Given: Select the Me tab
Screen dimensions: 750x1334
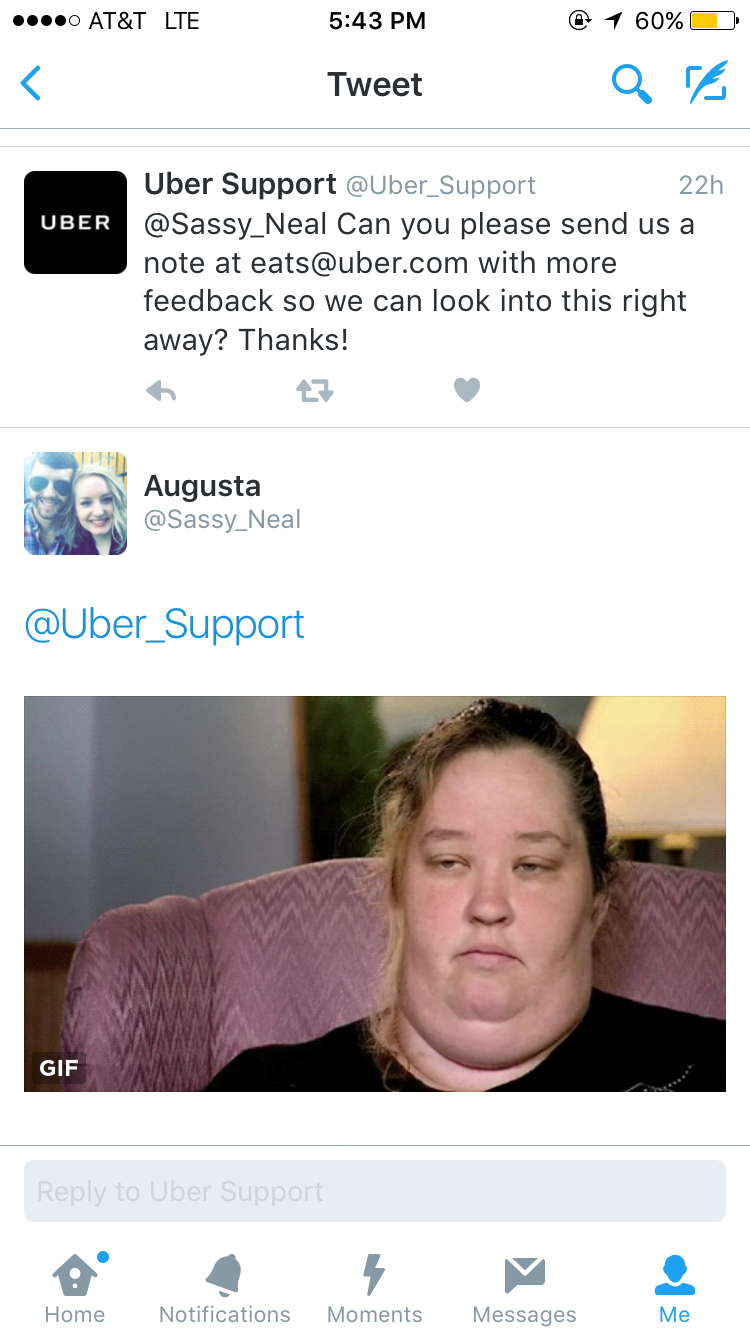Looking at the screenshot, I should [x=675, y=1289].
